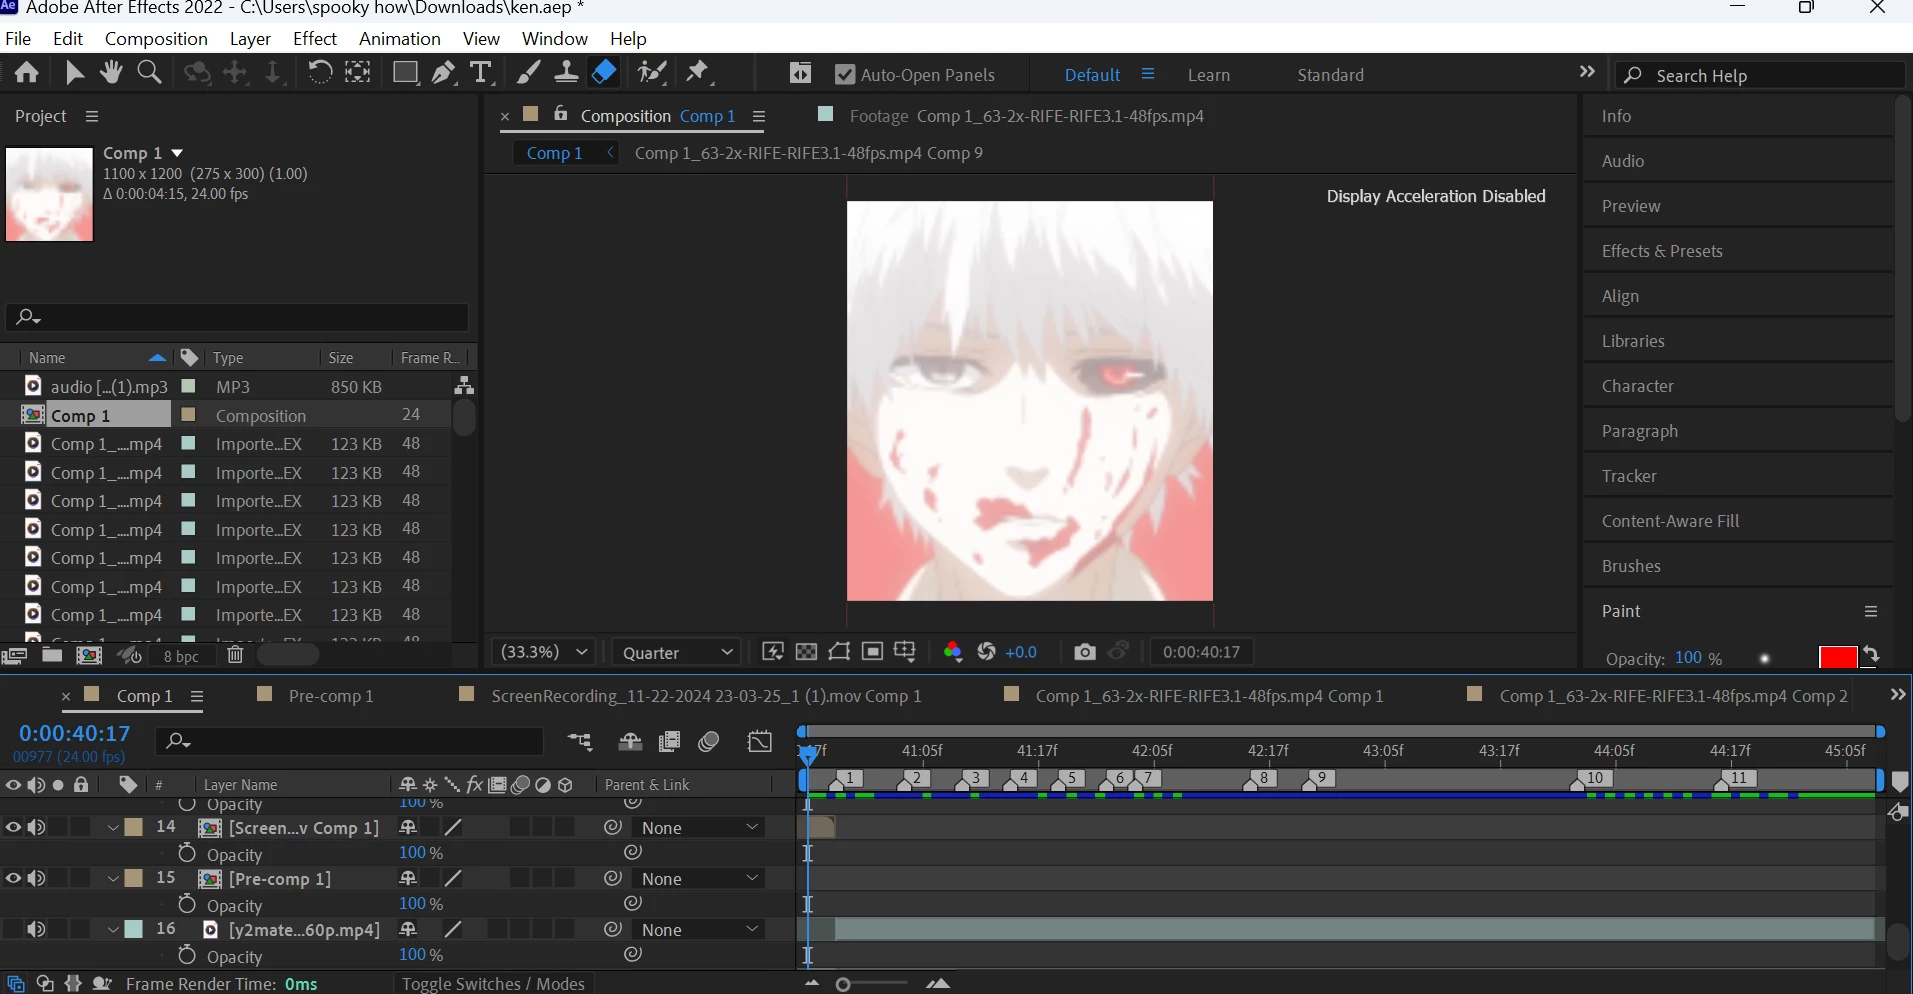The width and height of the screenshot is (1913, 994).
Task: Open the show channel RGB icon
Action: [953, 652]
